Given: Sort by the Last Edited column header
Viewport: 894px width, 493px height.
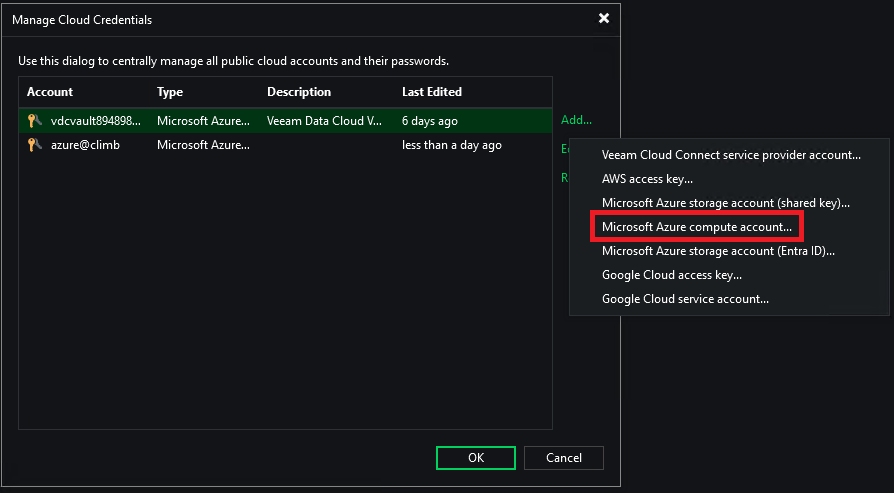Looking at the screenshot, I should [x=431, y=92].
